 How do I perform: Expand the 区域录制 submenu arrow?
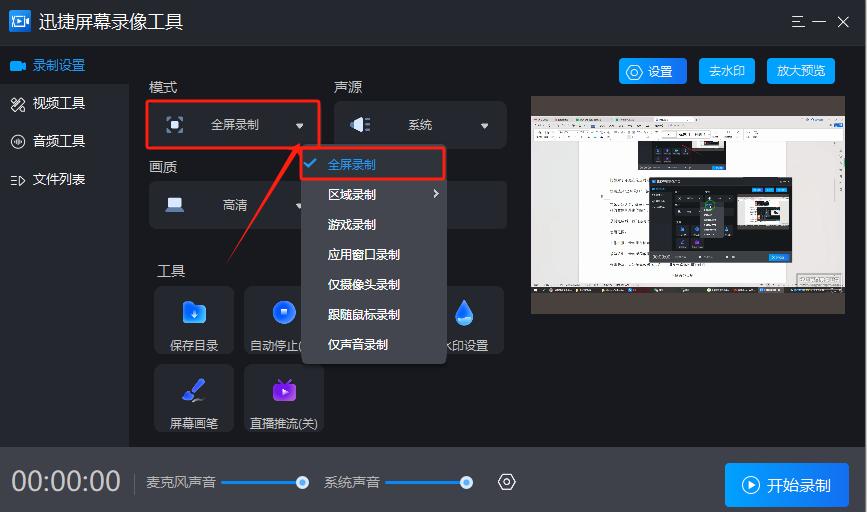(x=436, y=194)
